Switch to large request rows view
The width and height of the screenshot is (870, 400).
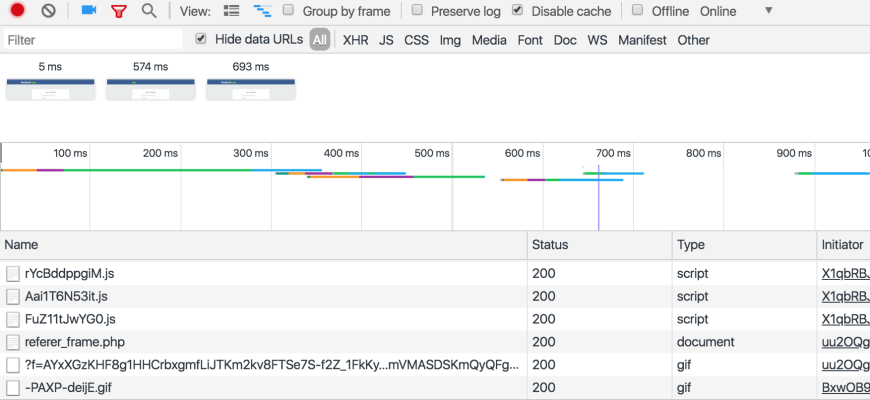click(231, 11)
